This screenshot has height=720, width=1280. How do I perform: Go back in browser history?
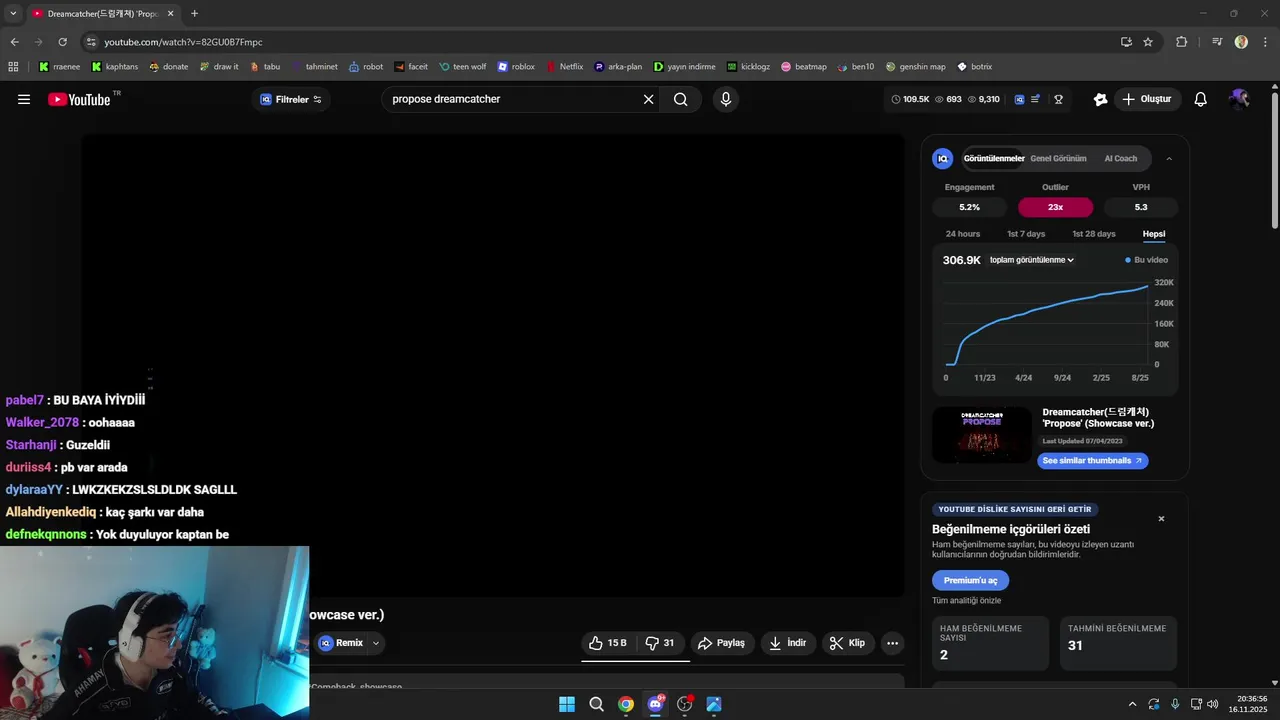(x=14, y=42)
